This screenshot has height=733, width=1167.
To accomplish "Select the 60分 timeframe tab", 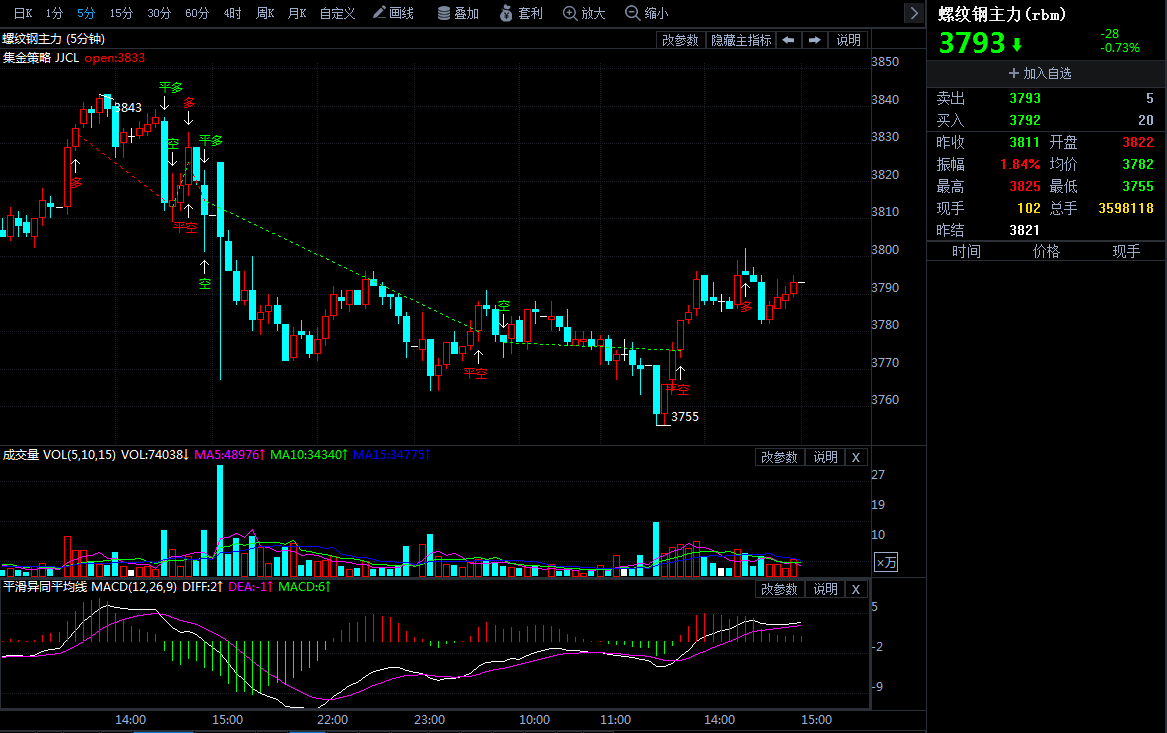I will [x=197, y=13].
